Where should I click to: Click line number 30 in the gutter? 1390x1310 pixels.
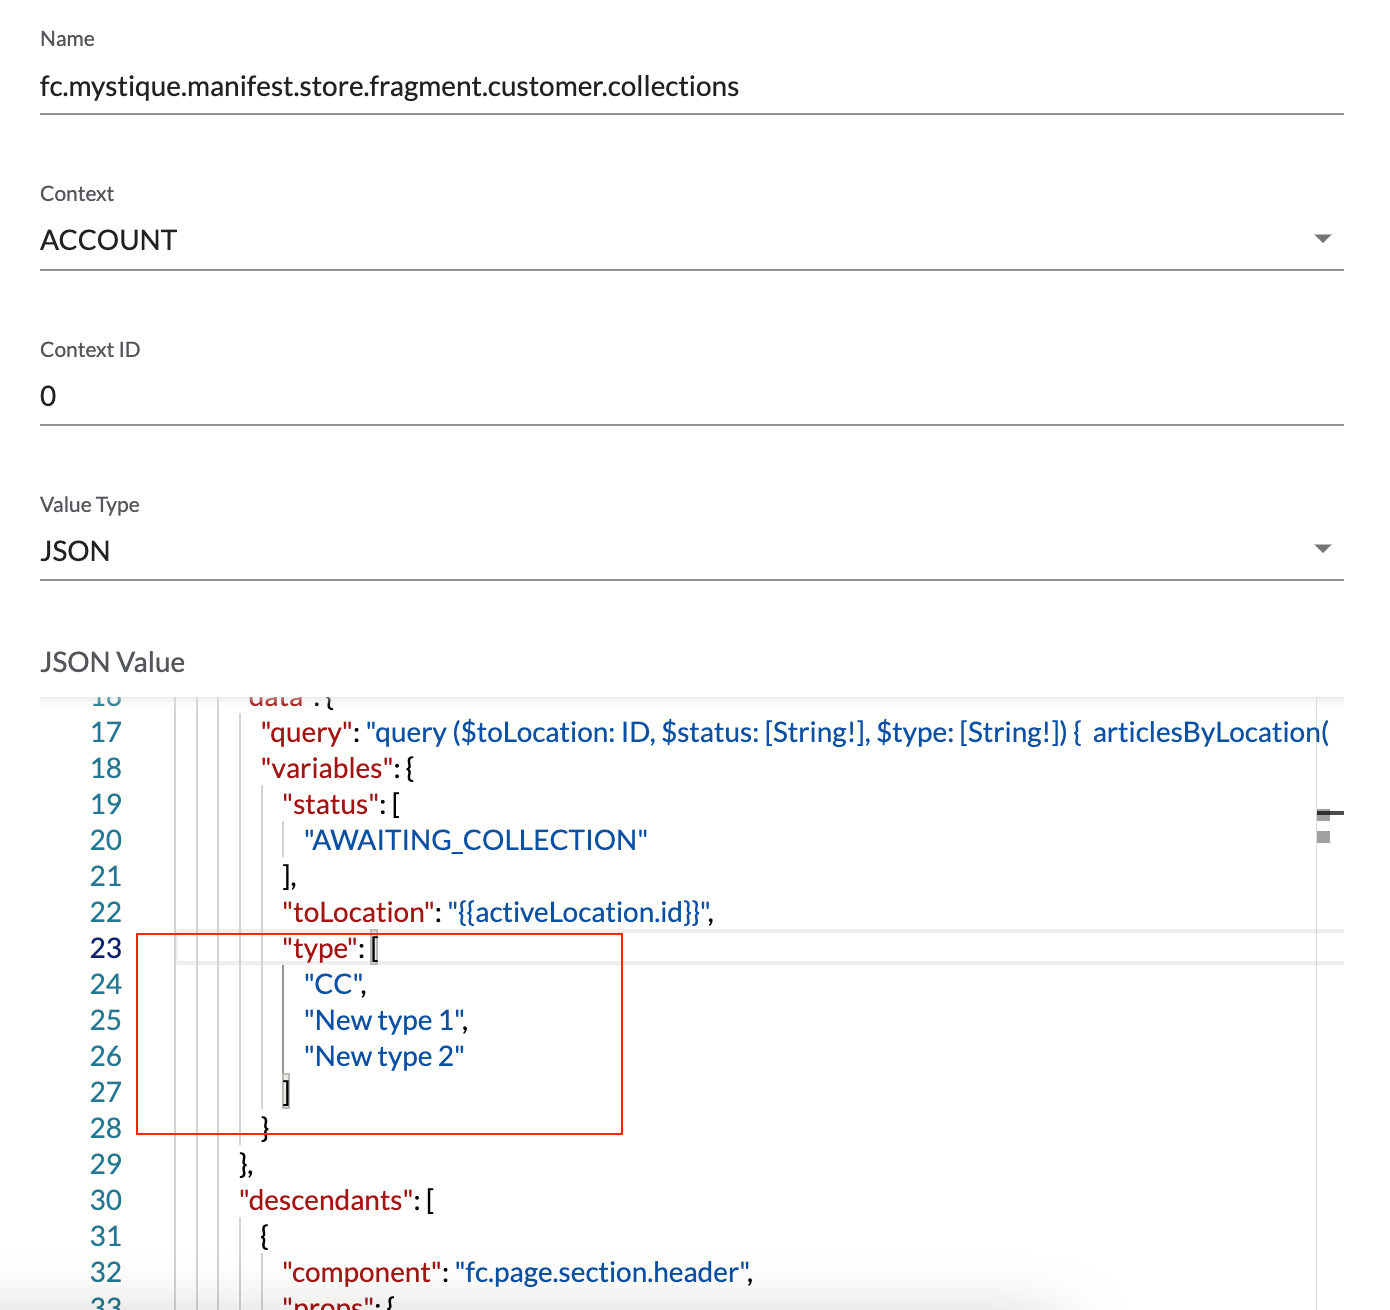pos(106,1200)
